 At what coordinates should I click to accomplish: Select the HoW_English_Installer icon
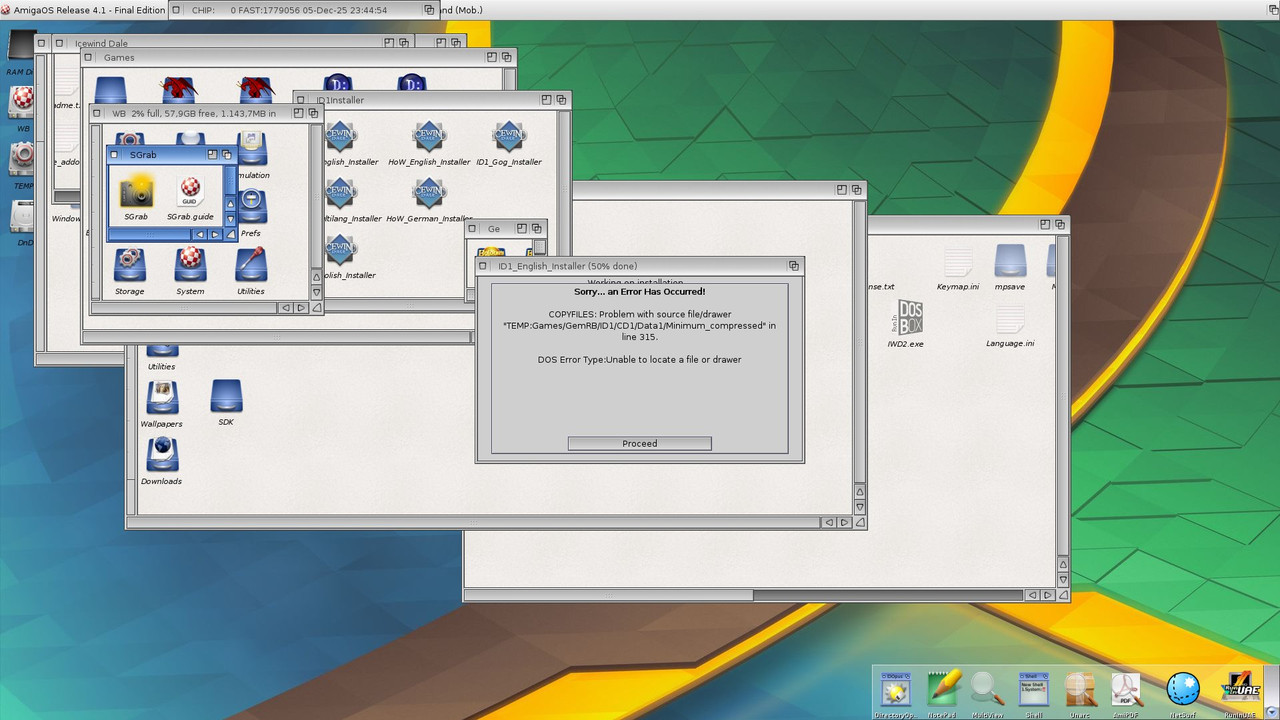pos(429,136)
